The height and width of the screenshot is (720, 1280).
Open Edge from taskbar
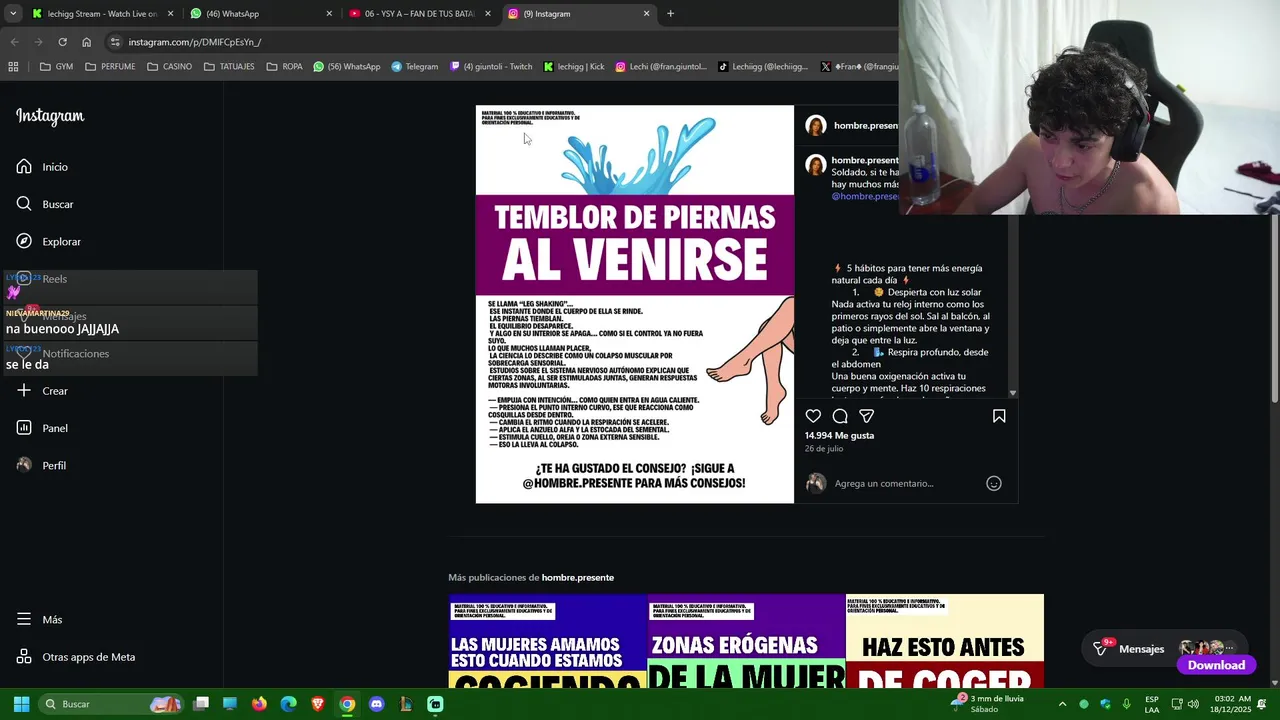point(288,704)
